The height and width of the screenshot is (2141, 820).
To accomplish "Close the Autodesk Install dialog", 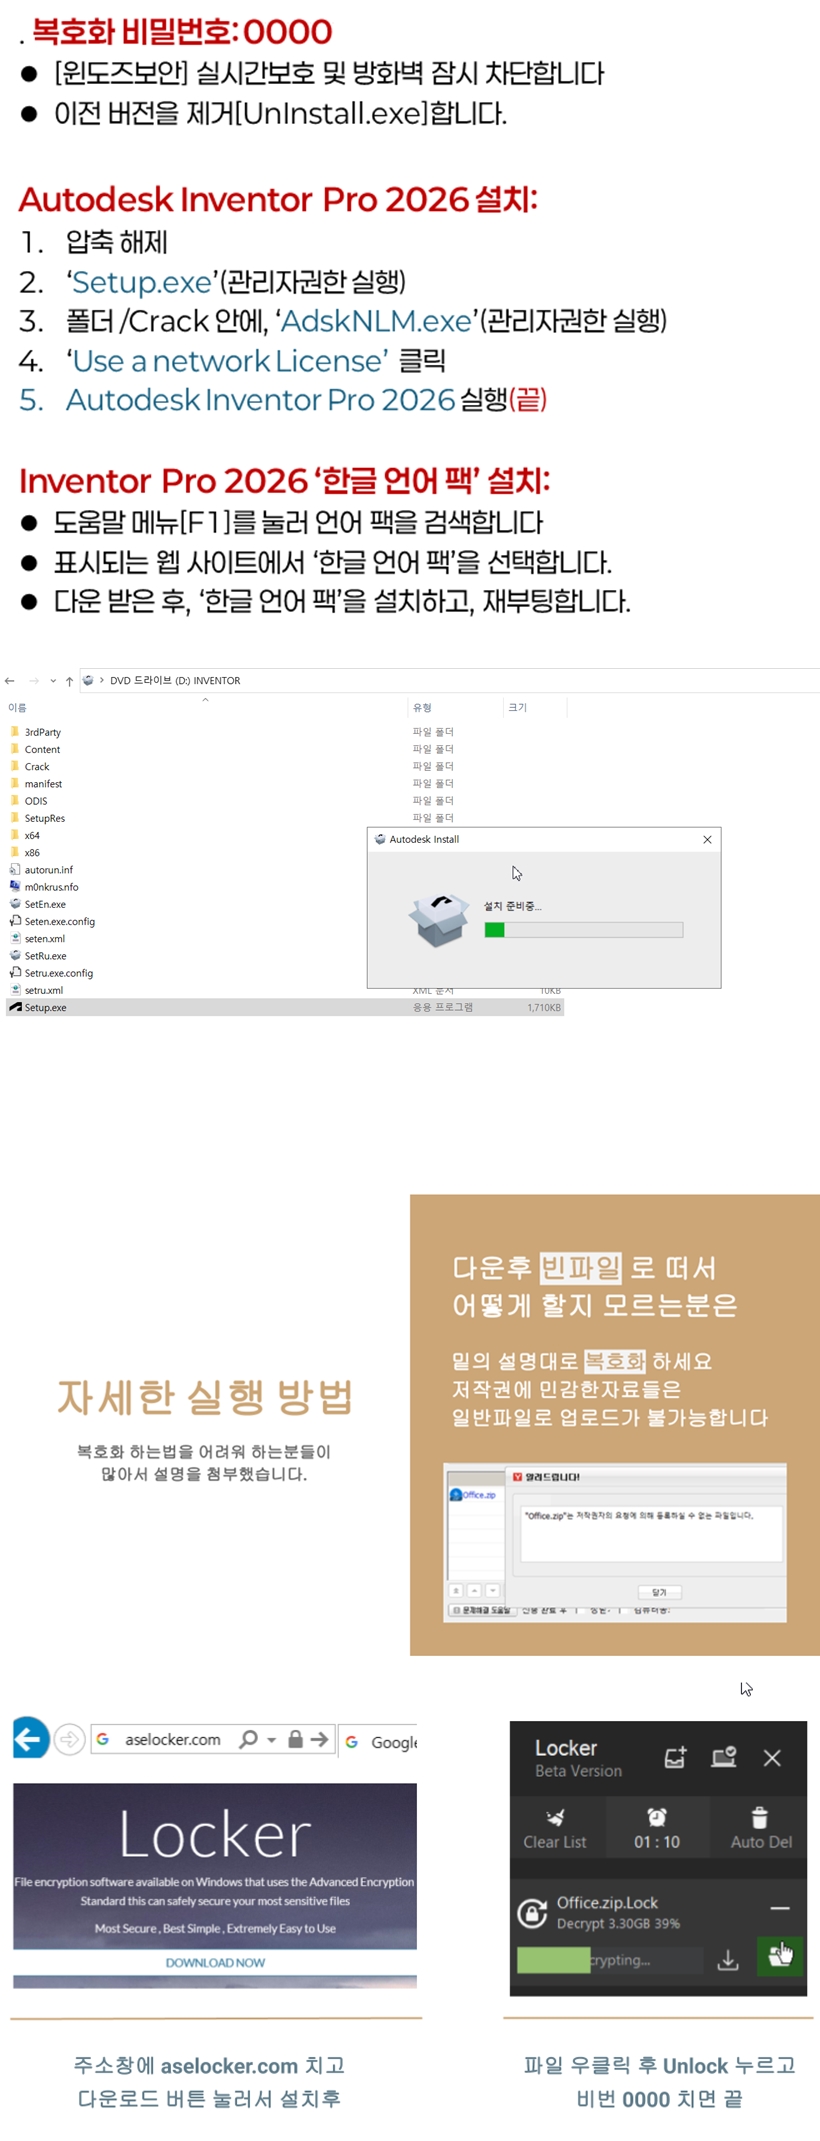I will point(708,840).
